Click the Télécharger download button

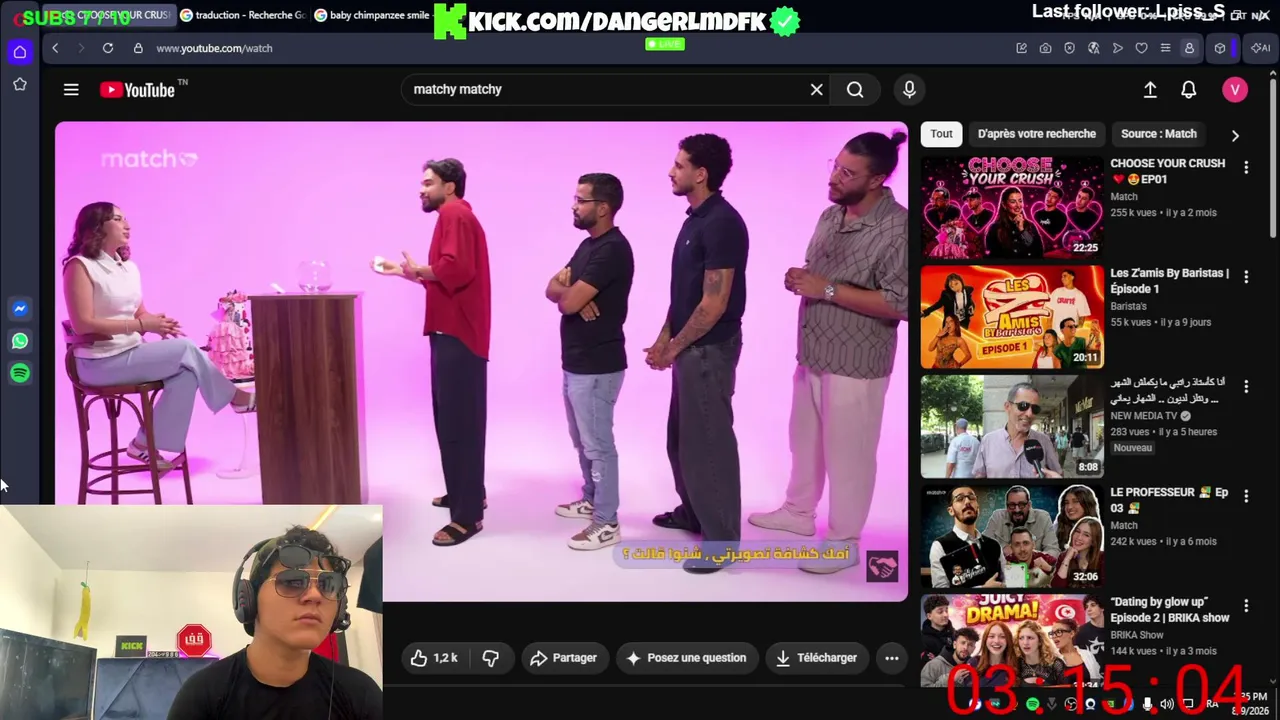pyautogui.click(x=817, y=658)
